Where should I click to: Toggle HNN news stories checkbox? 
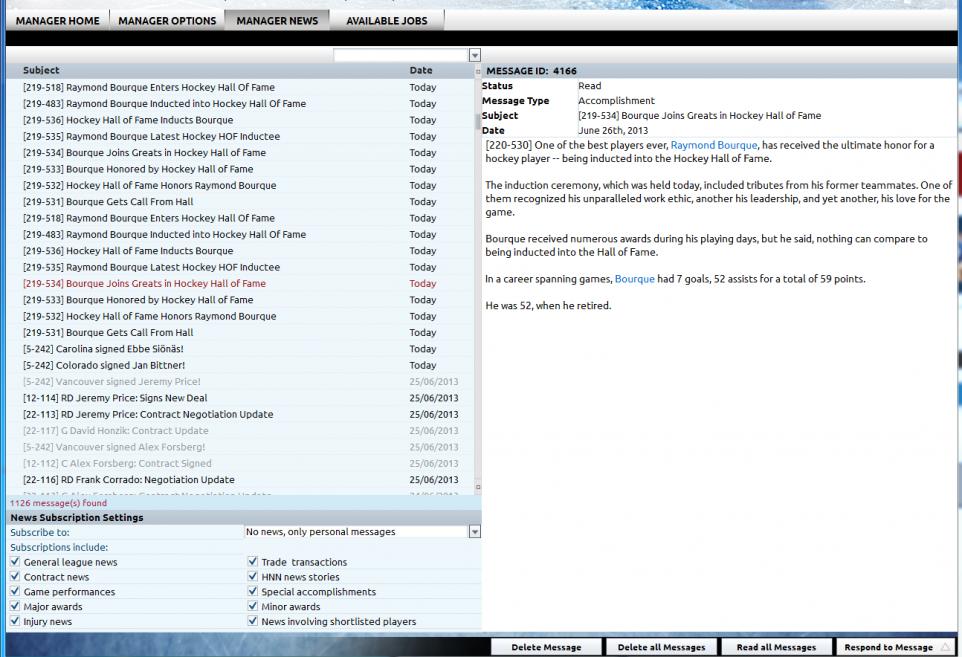253,577
